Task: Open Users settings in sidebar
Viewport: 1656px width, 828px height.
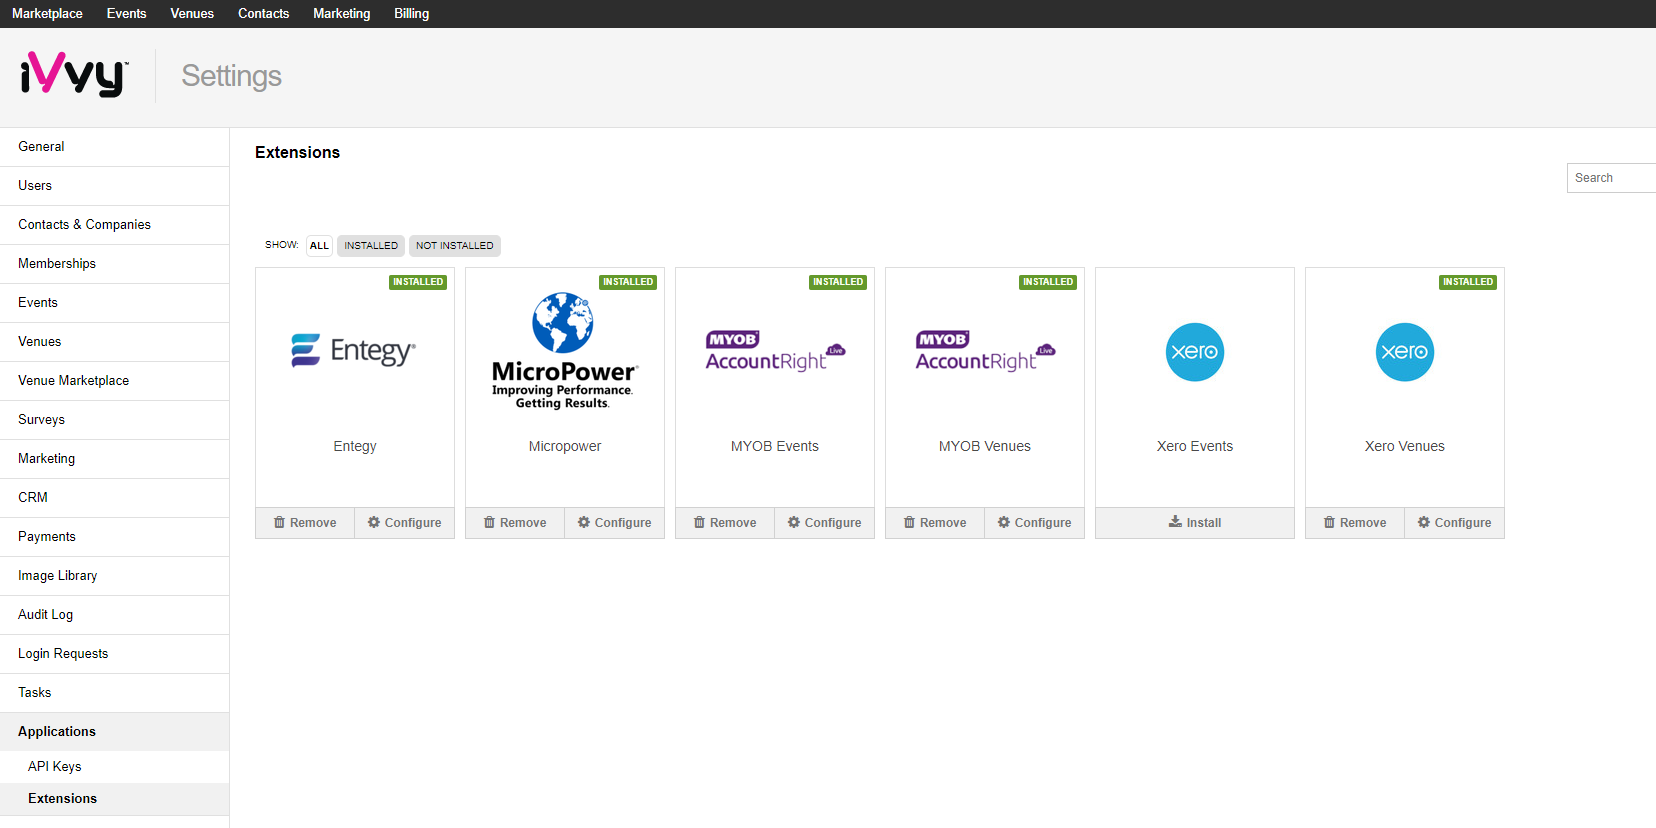Action: (x=114, y=186)
